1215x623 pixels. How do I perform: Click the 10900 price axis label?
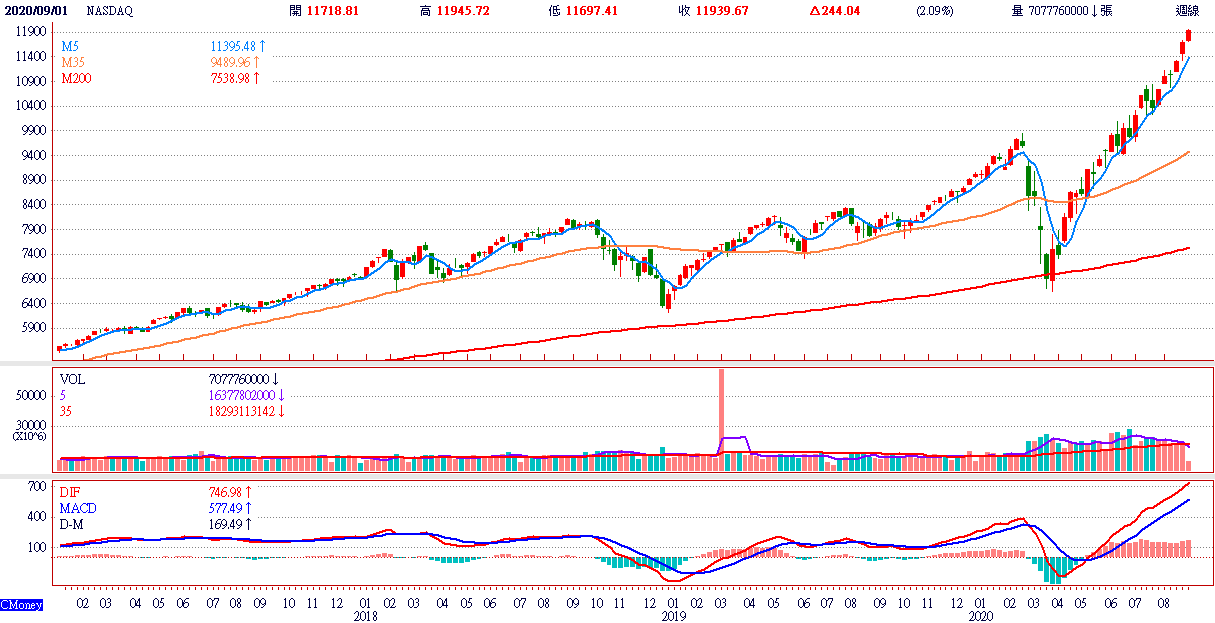[33, 81]
